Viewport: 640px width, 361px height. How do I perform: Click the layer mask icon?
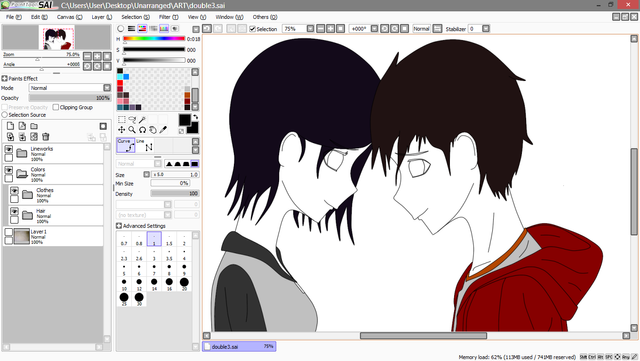point(103,126)
